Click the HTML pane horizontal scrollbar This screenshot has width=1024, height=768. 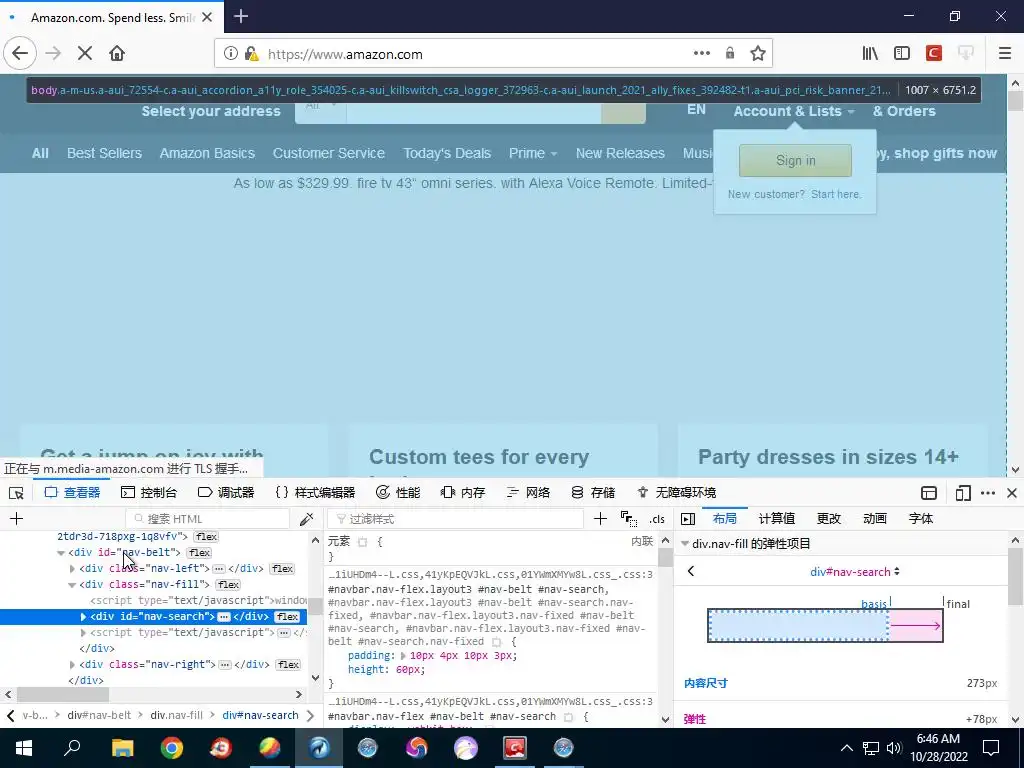coord(62,694)
